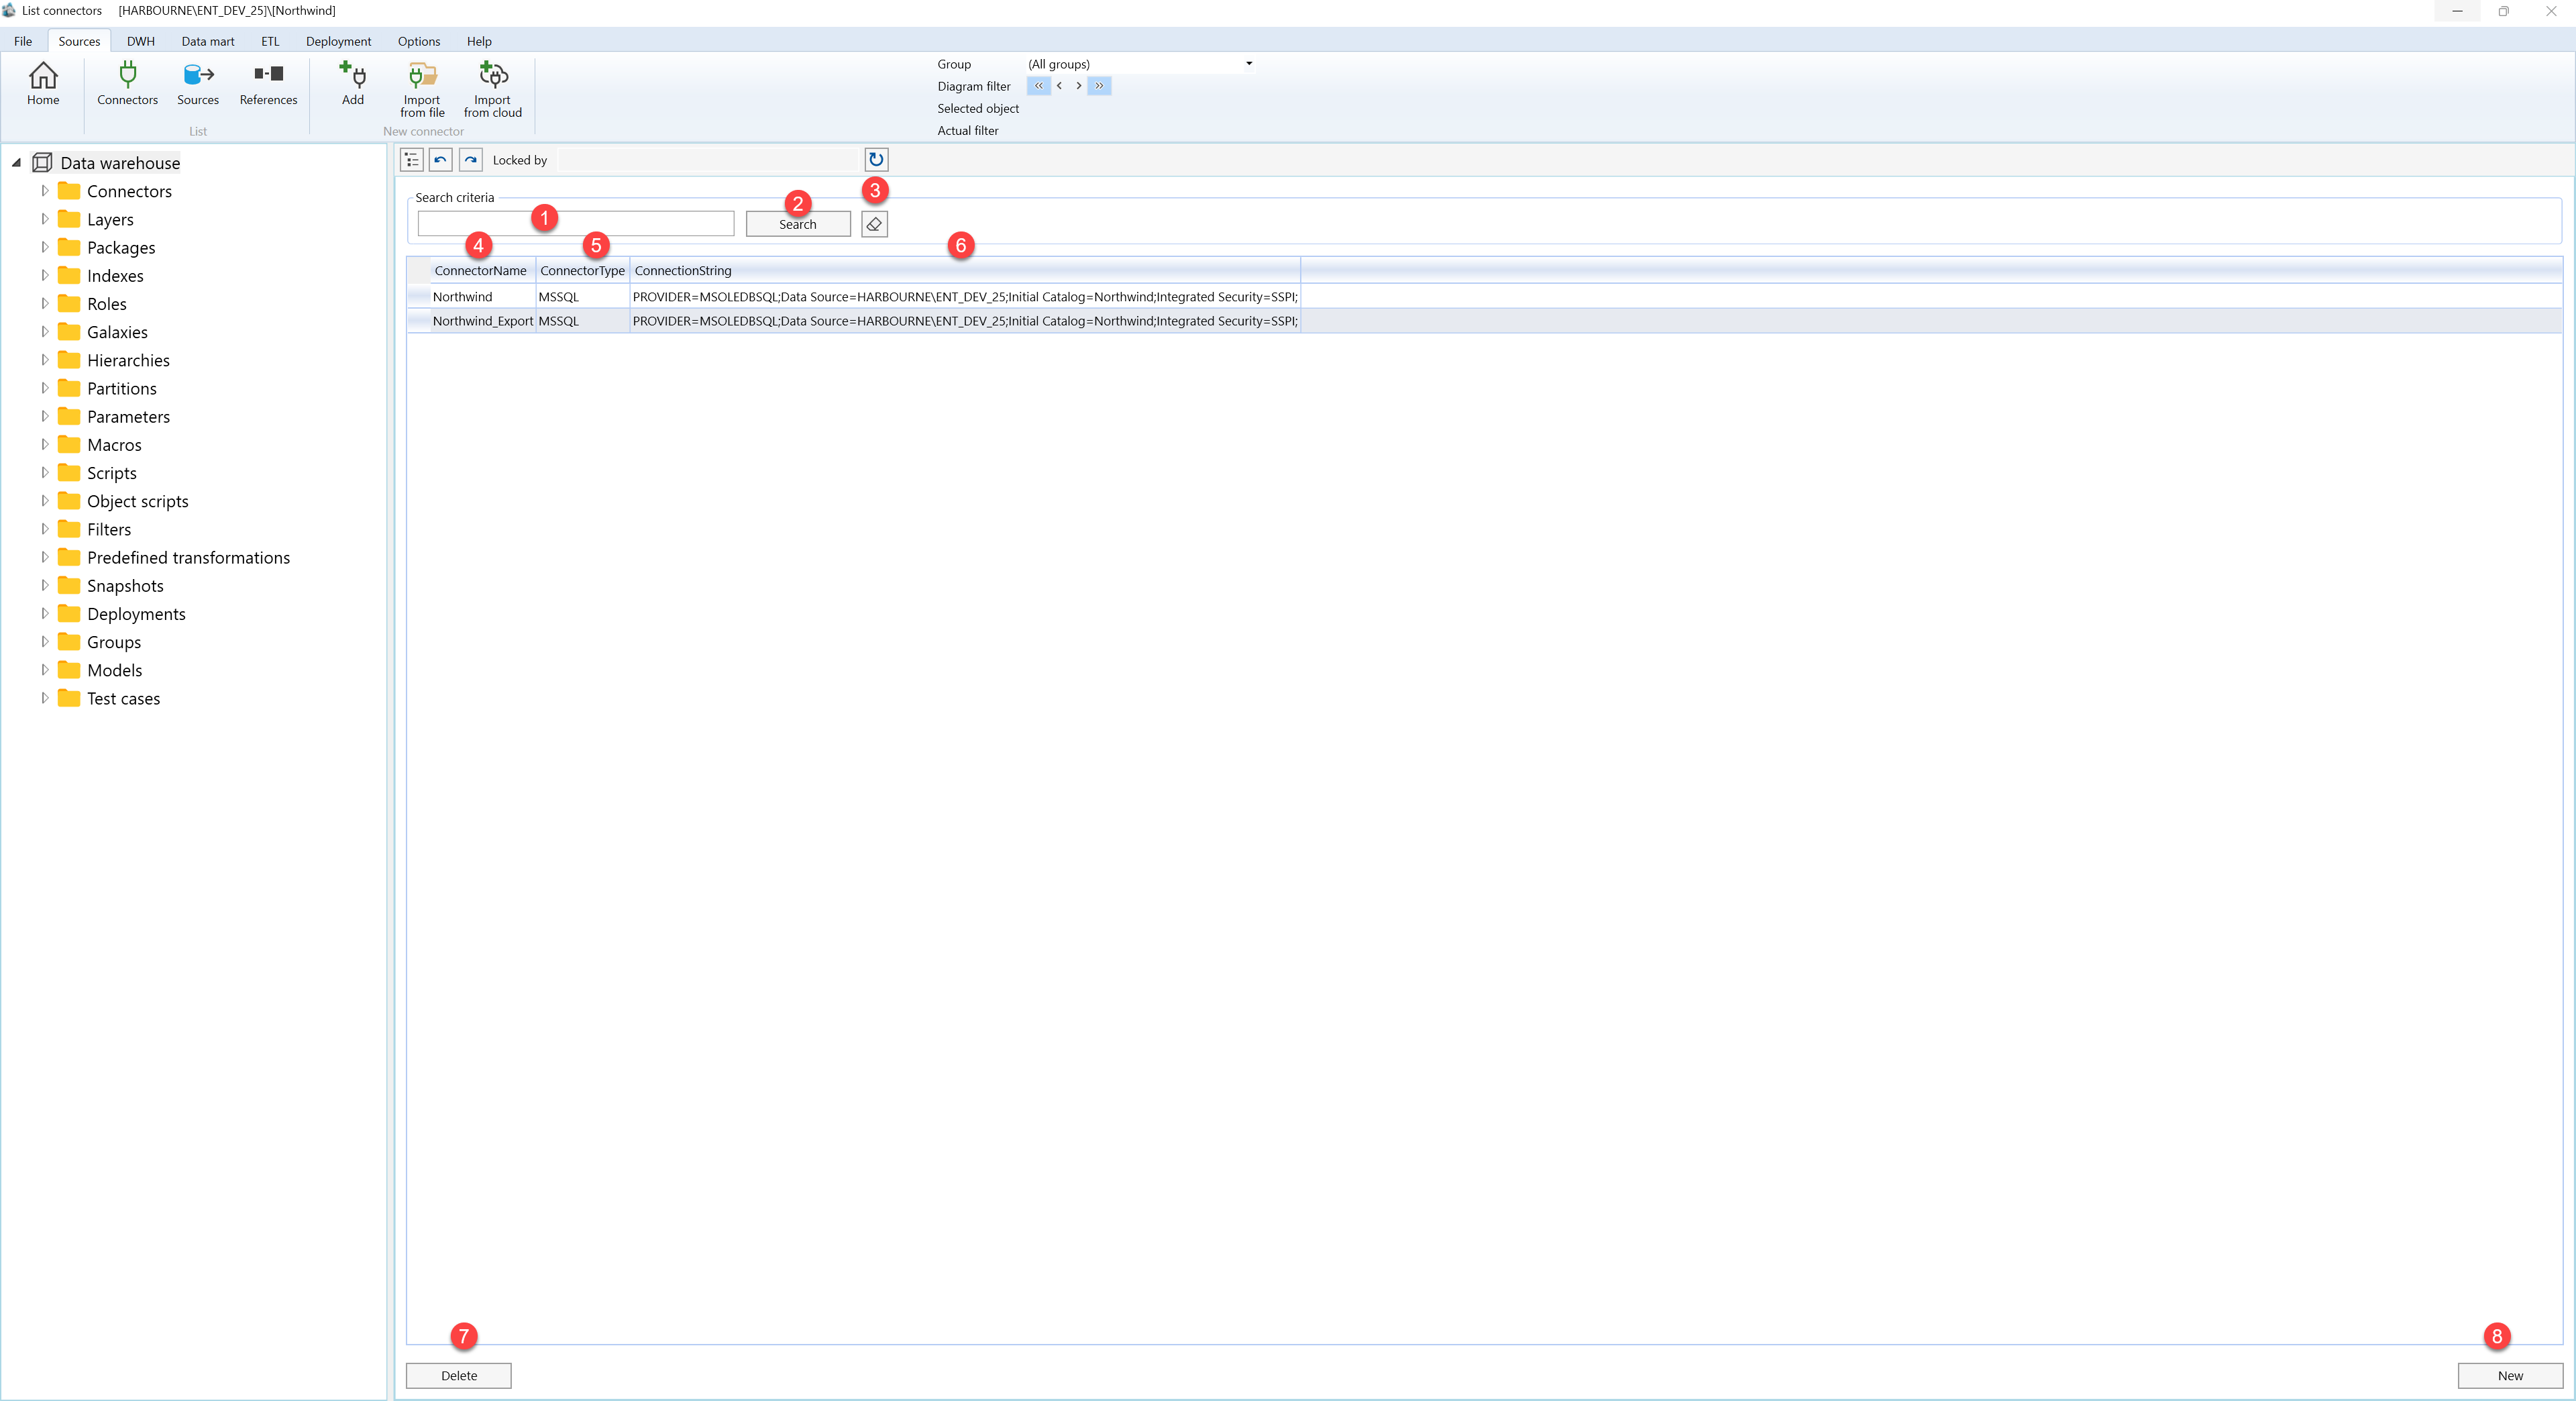
Task: Click the redo arrow icon
Action: click(x=471, y=160)
